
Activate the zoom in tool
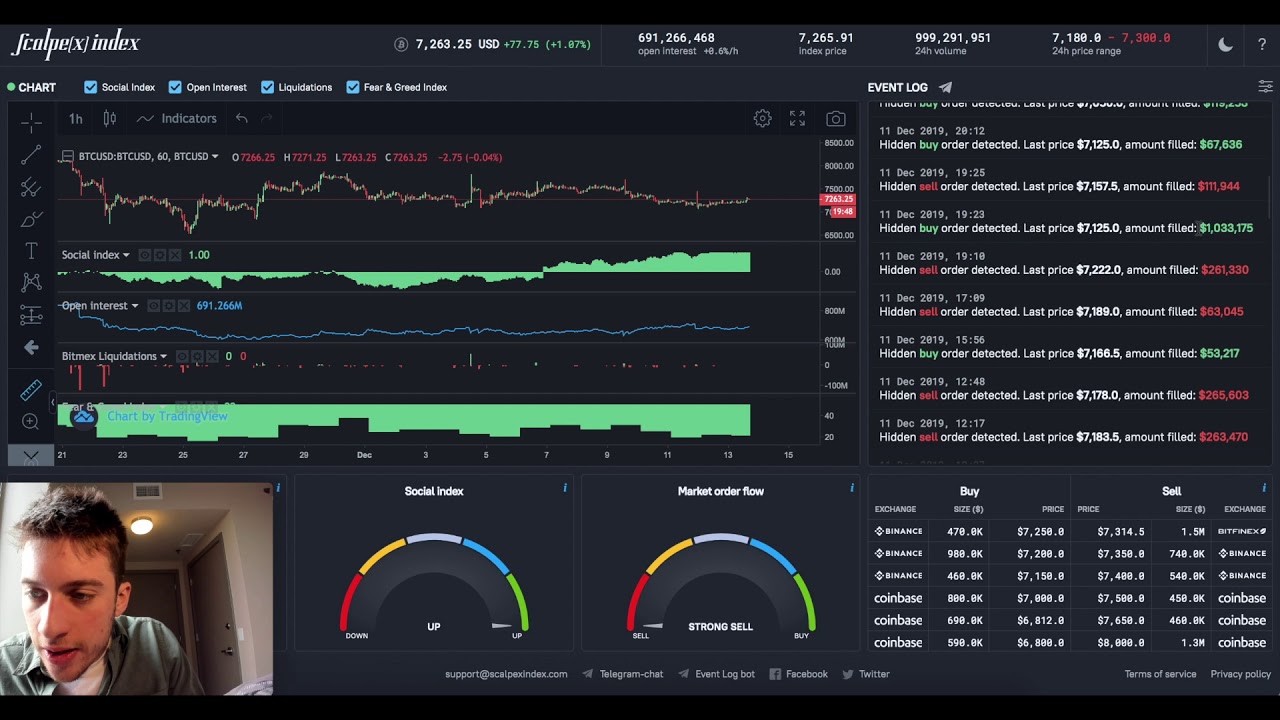[x=31, y=422]
